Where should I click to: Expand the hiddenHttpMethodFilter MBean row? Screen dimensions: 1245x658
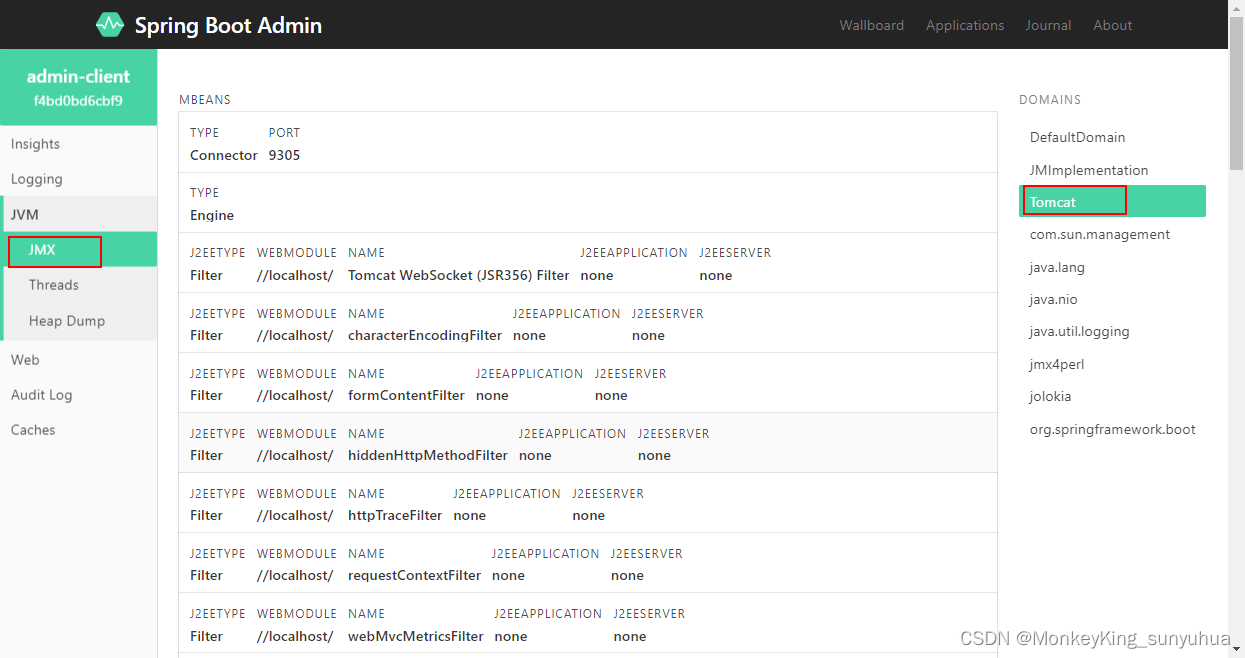[588, 443]
